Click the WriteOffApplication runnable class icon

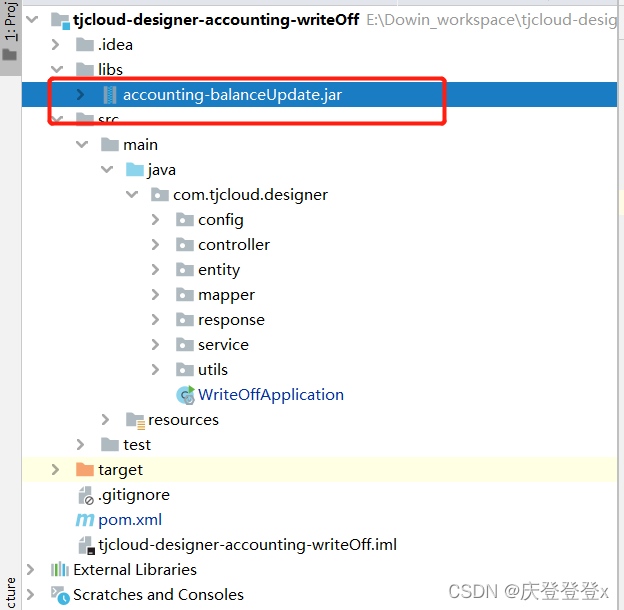(185, 395)
